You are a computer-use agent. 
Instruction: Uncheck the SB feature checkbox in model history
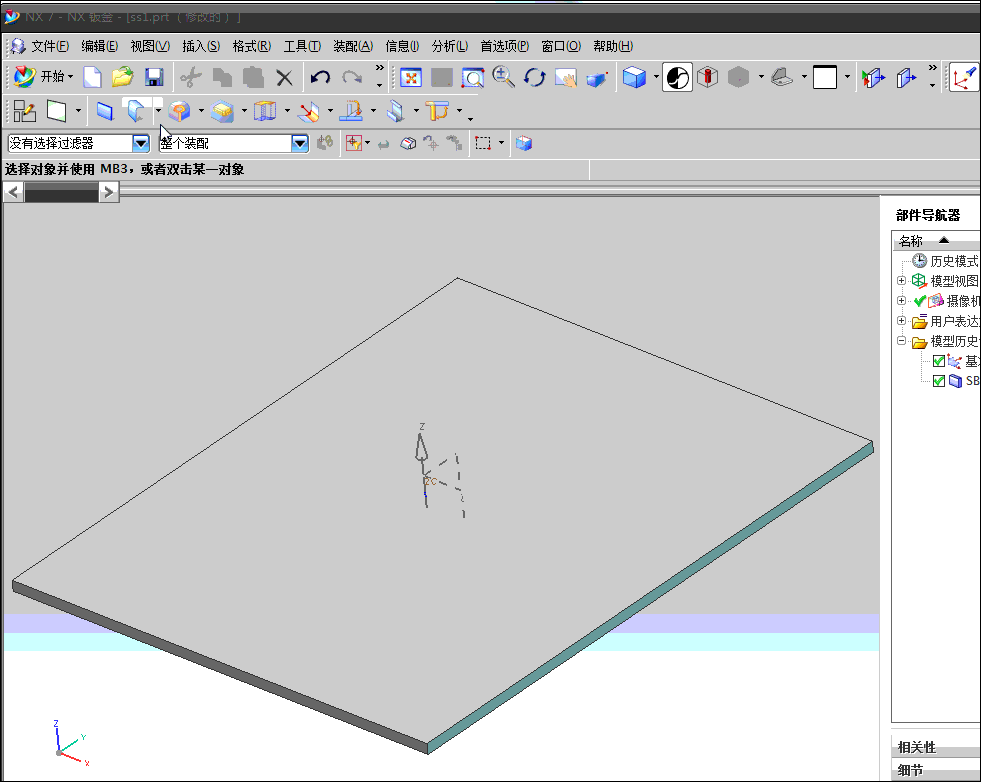click(938, 381)
